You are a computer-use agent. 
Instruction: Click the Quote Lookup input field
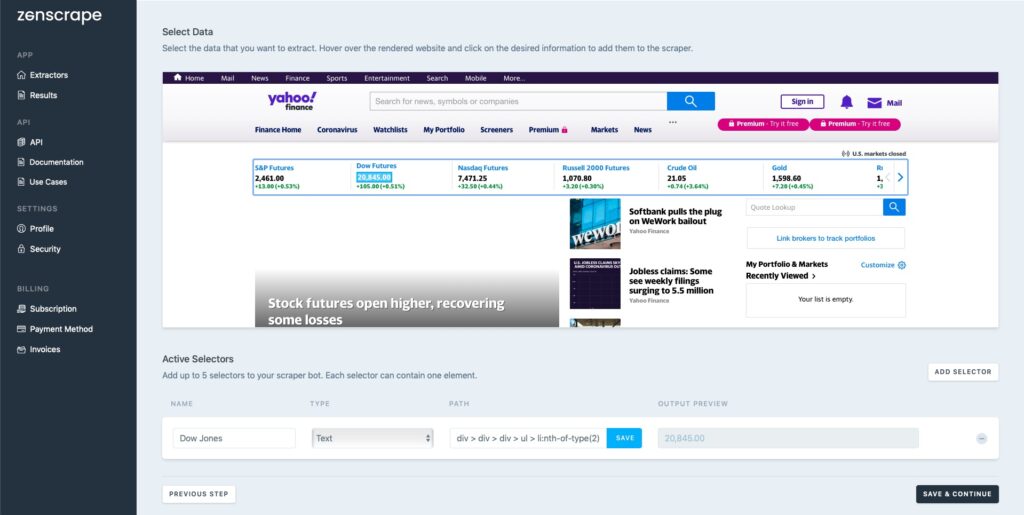[x=814, y=207]
